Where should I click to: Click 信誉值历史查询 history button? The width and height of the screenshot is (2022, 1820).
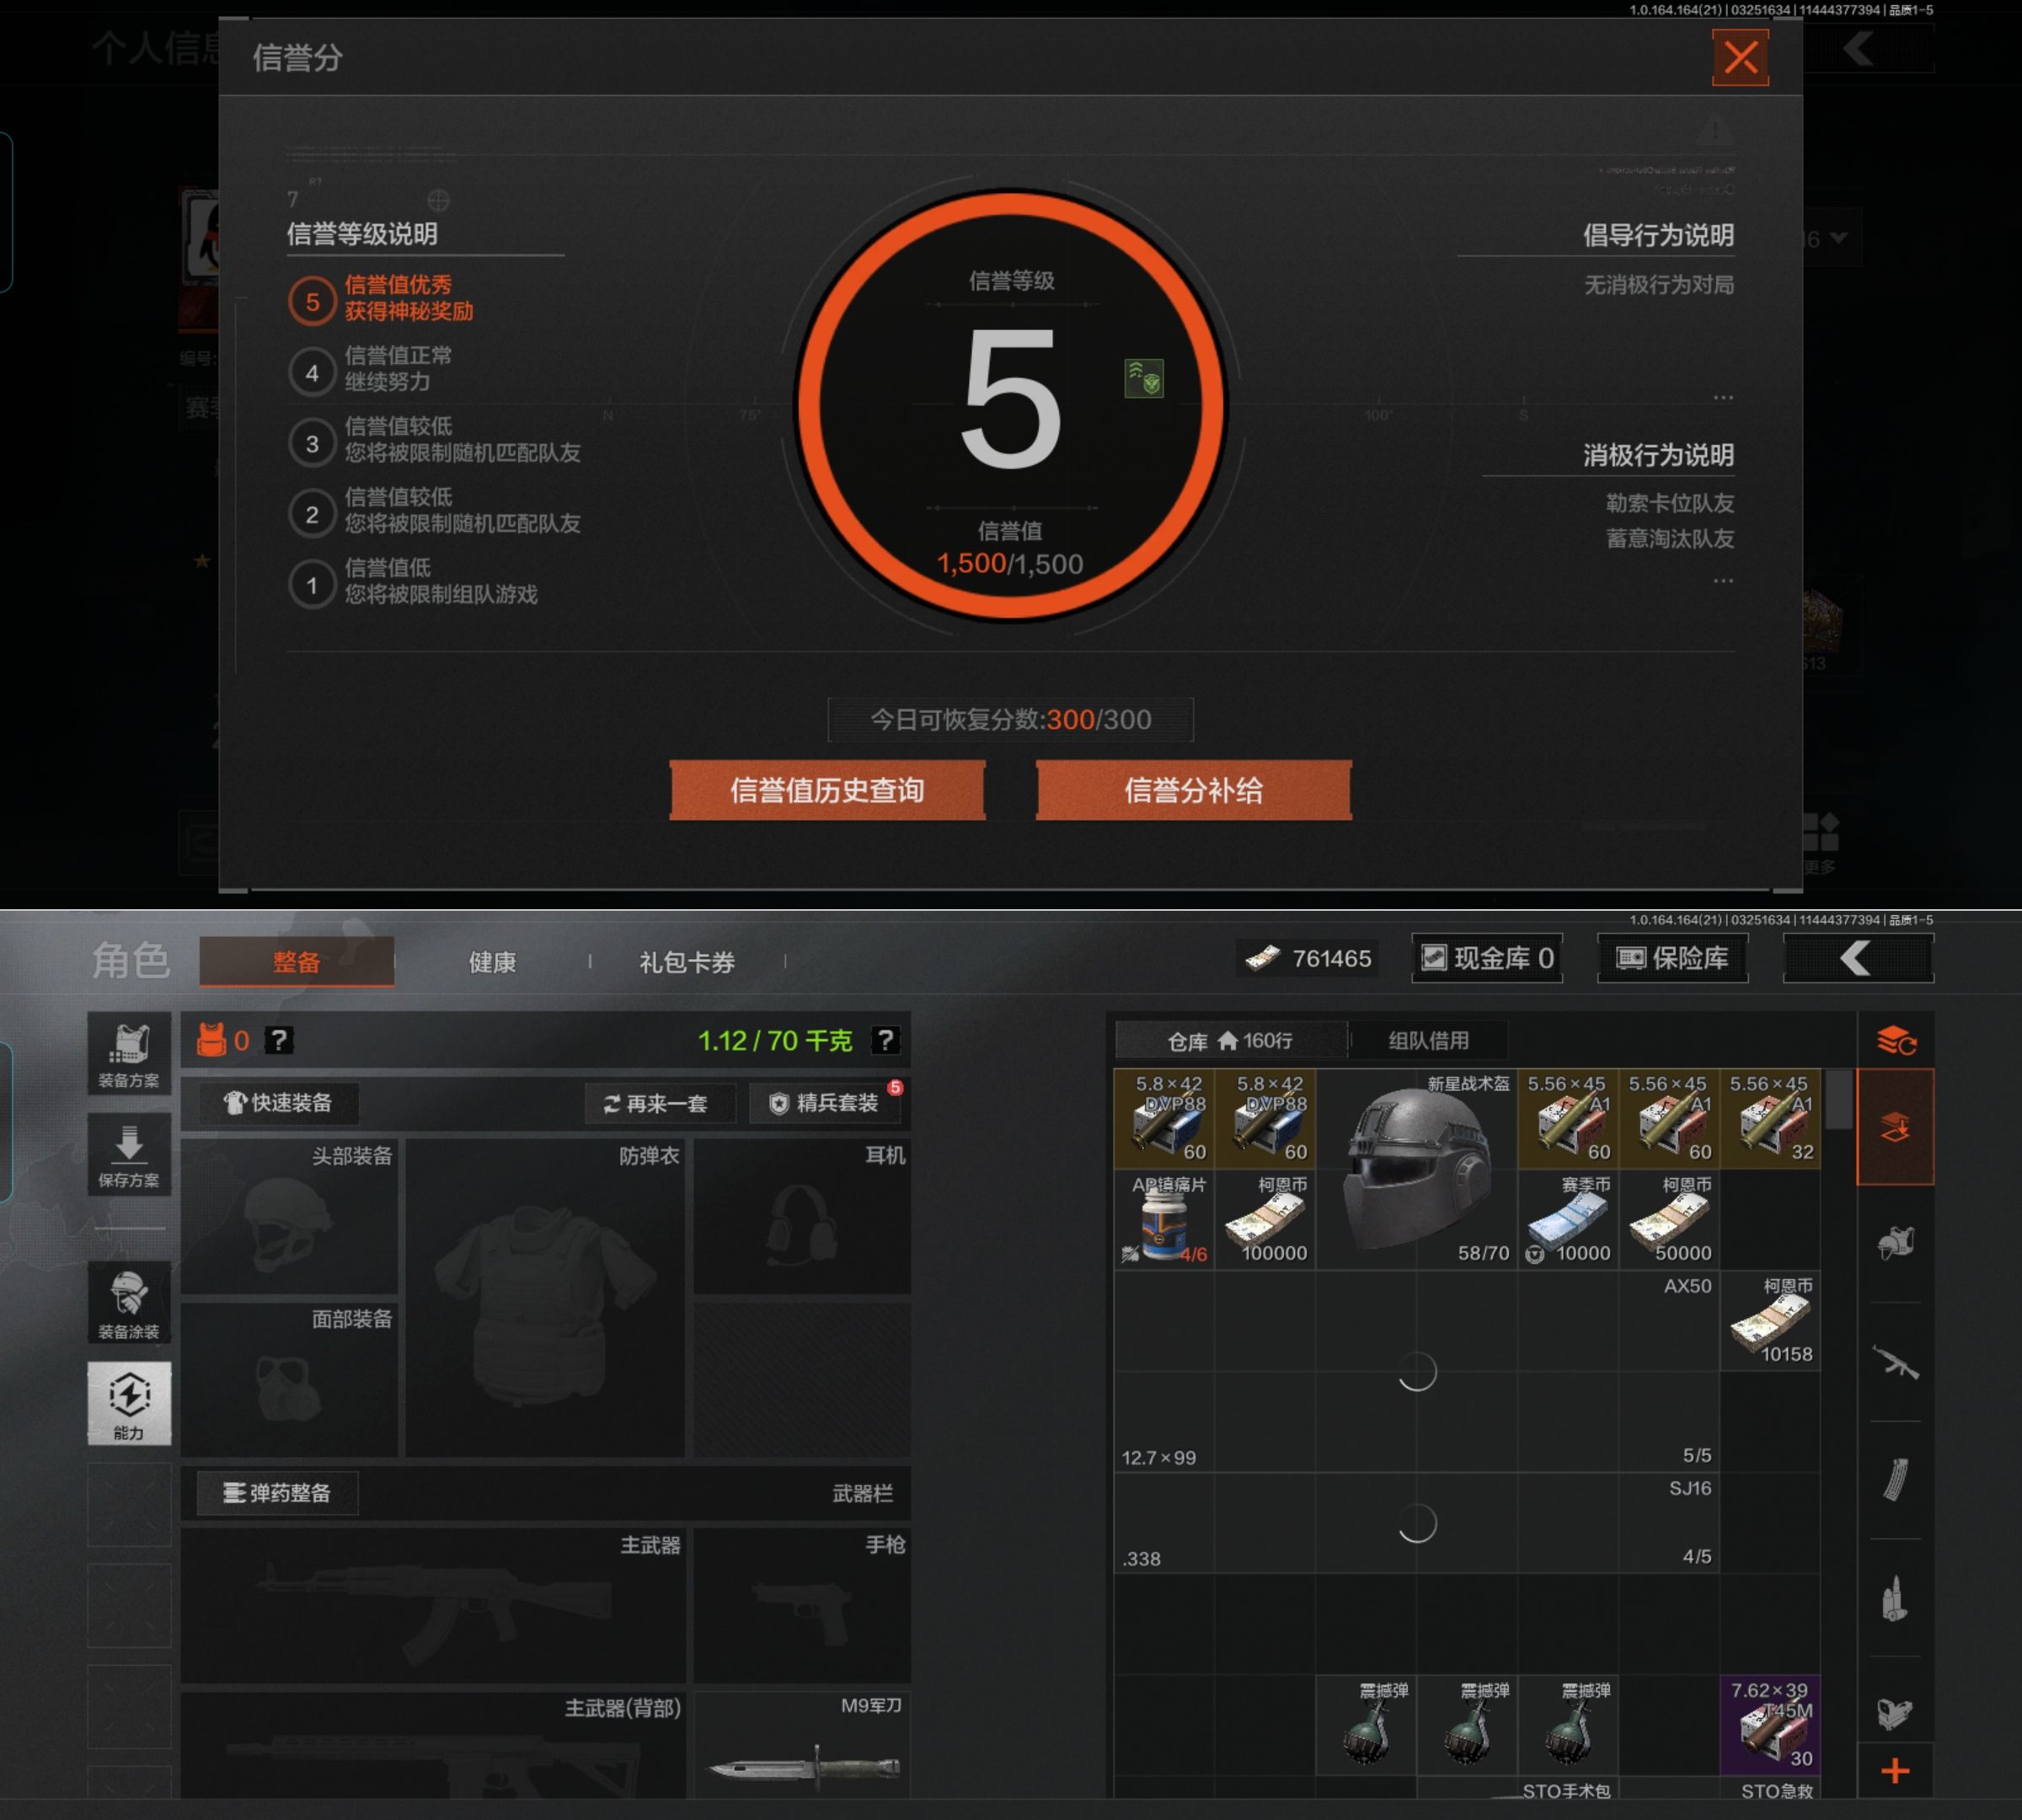[827, 790]
